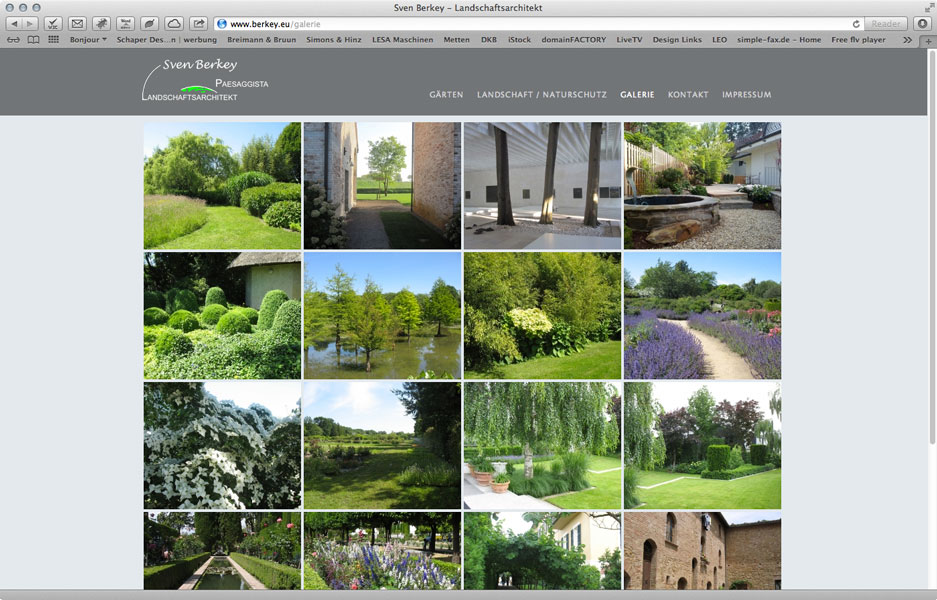Open the Free flv player bookmark
Image resolution: width=937 pixels, height=600 pixels.
(858, 39)
